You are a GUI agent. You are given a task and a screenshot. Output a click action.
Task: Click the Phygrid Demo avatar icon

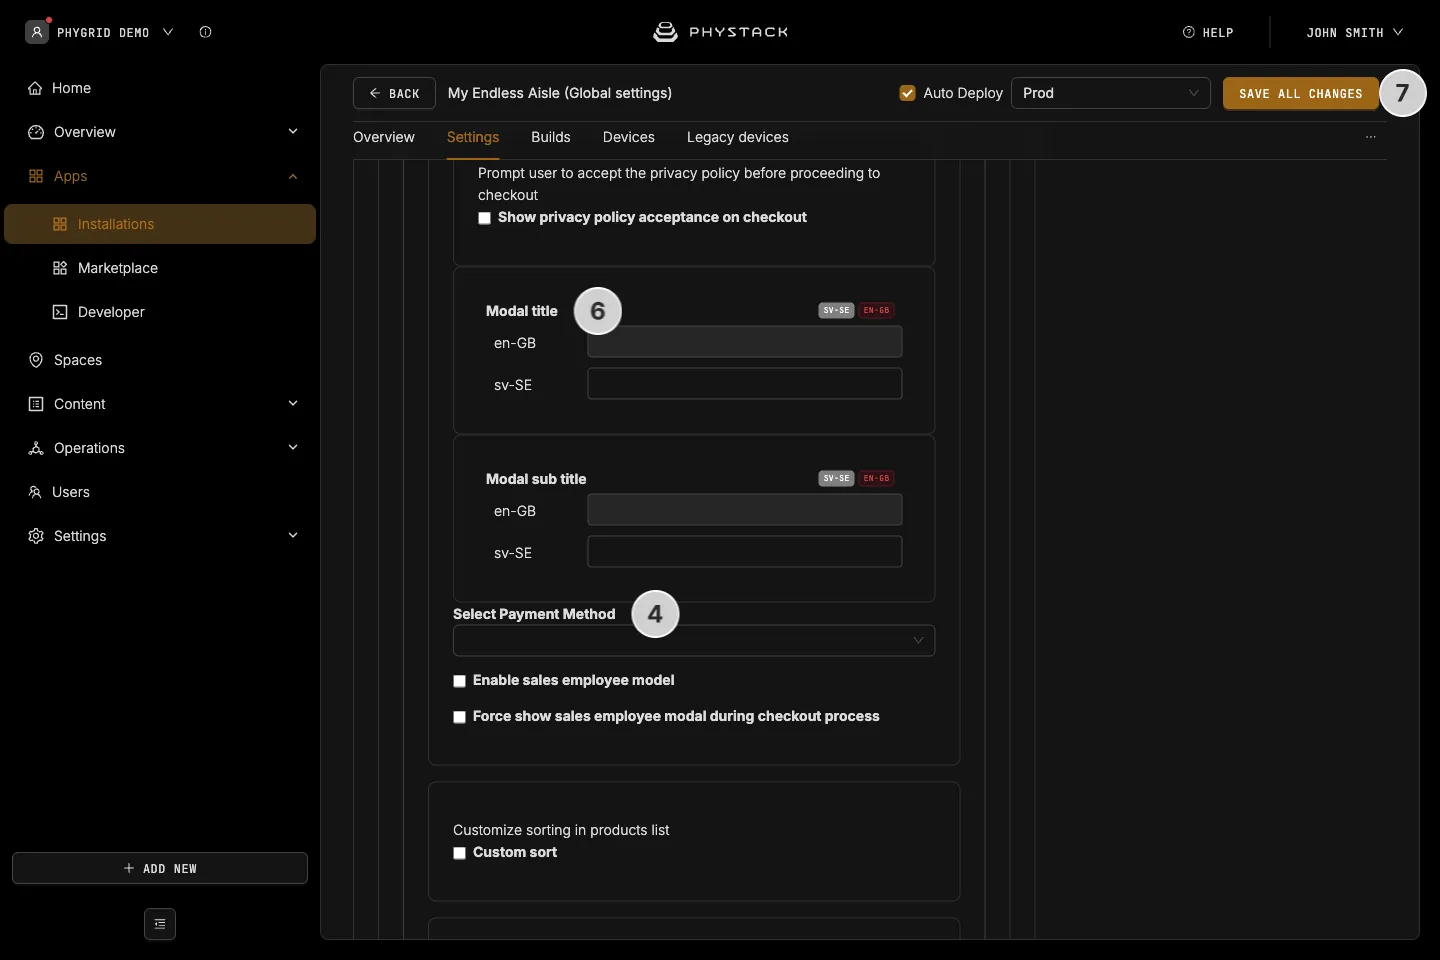tap(37, 32)
